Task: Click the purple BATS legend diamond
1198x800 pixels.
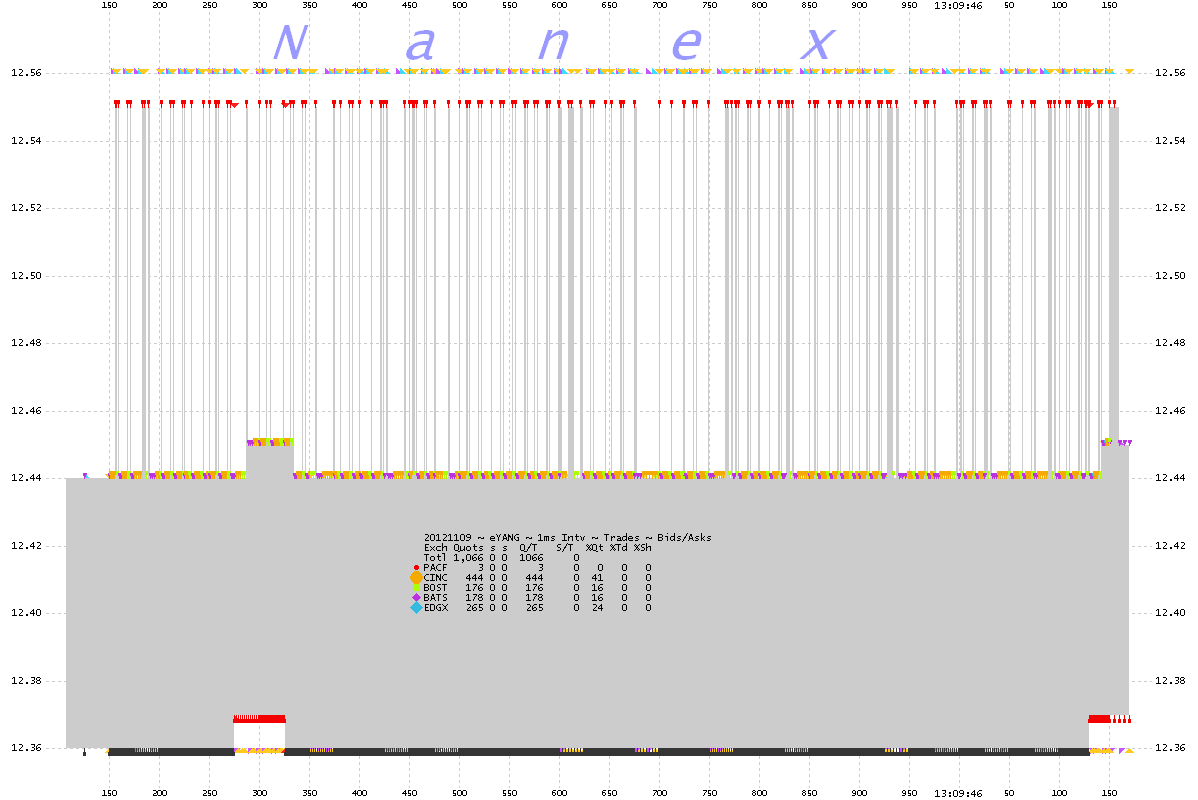Action: point(416,598)
